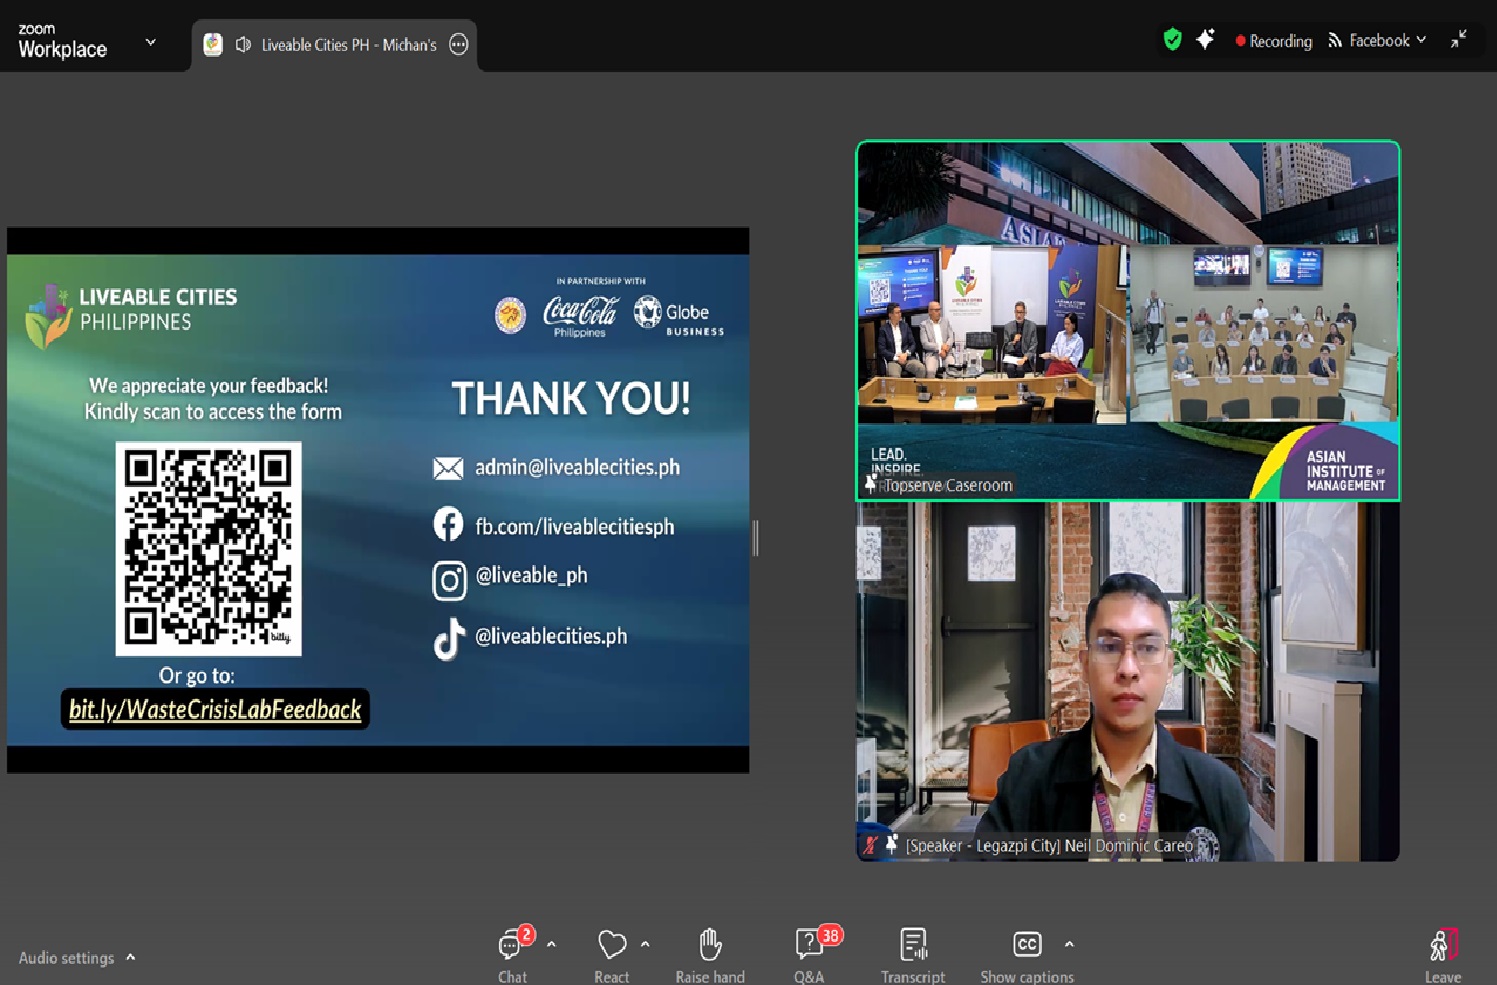Click the bit.ly/WasteCrisisLabFeedback link on slide
Image resolution: width=1497 pixels, height=985 pixels.
pyautogui.click(x=215, y=710)
